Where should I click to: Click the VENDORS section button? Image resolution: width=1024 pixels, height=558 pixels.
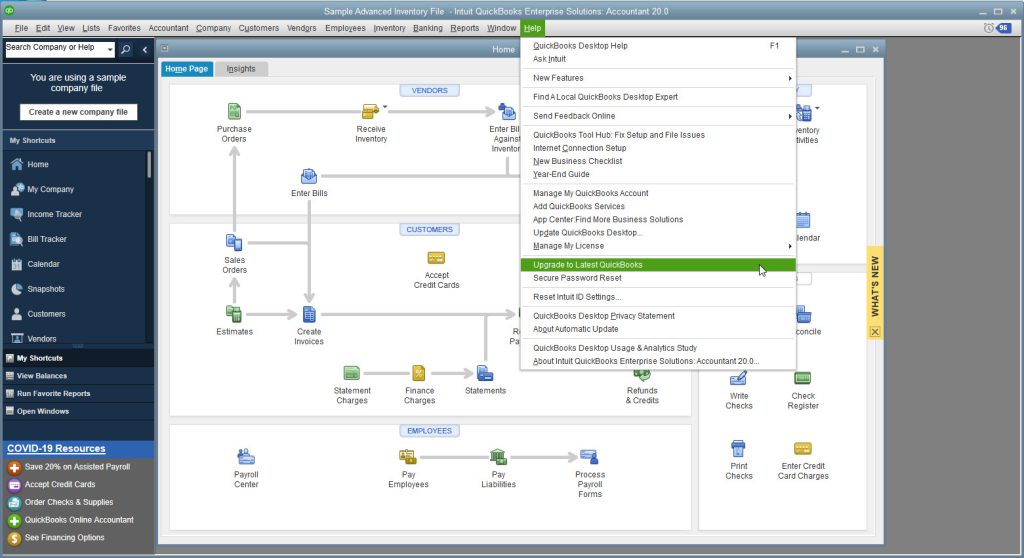(430, 90)
